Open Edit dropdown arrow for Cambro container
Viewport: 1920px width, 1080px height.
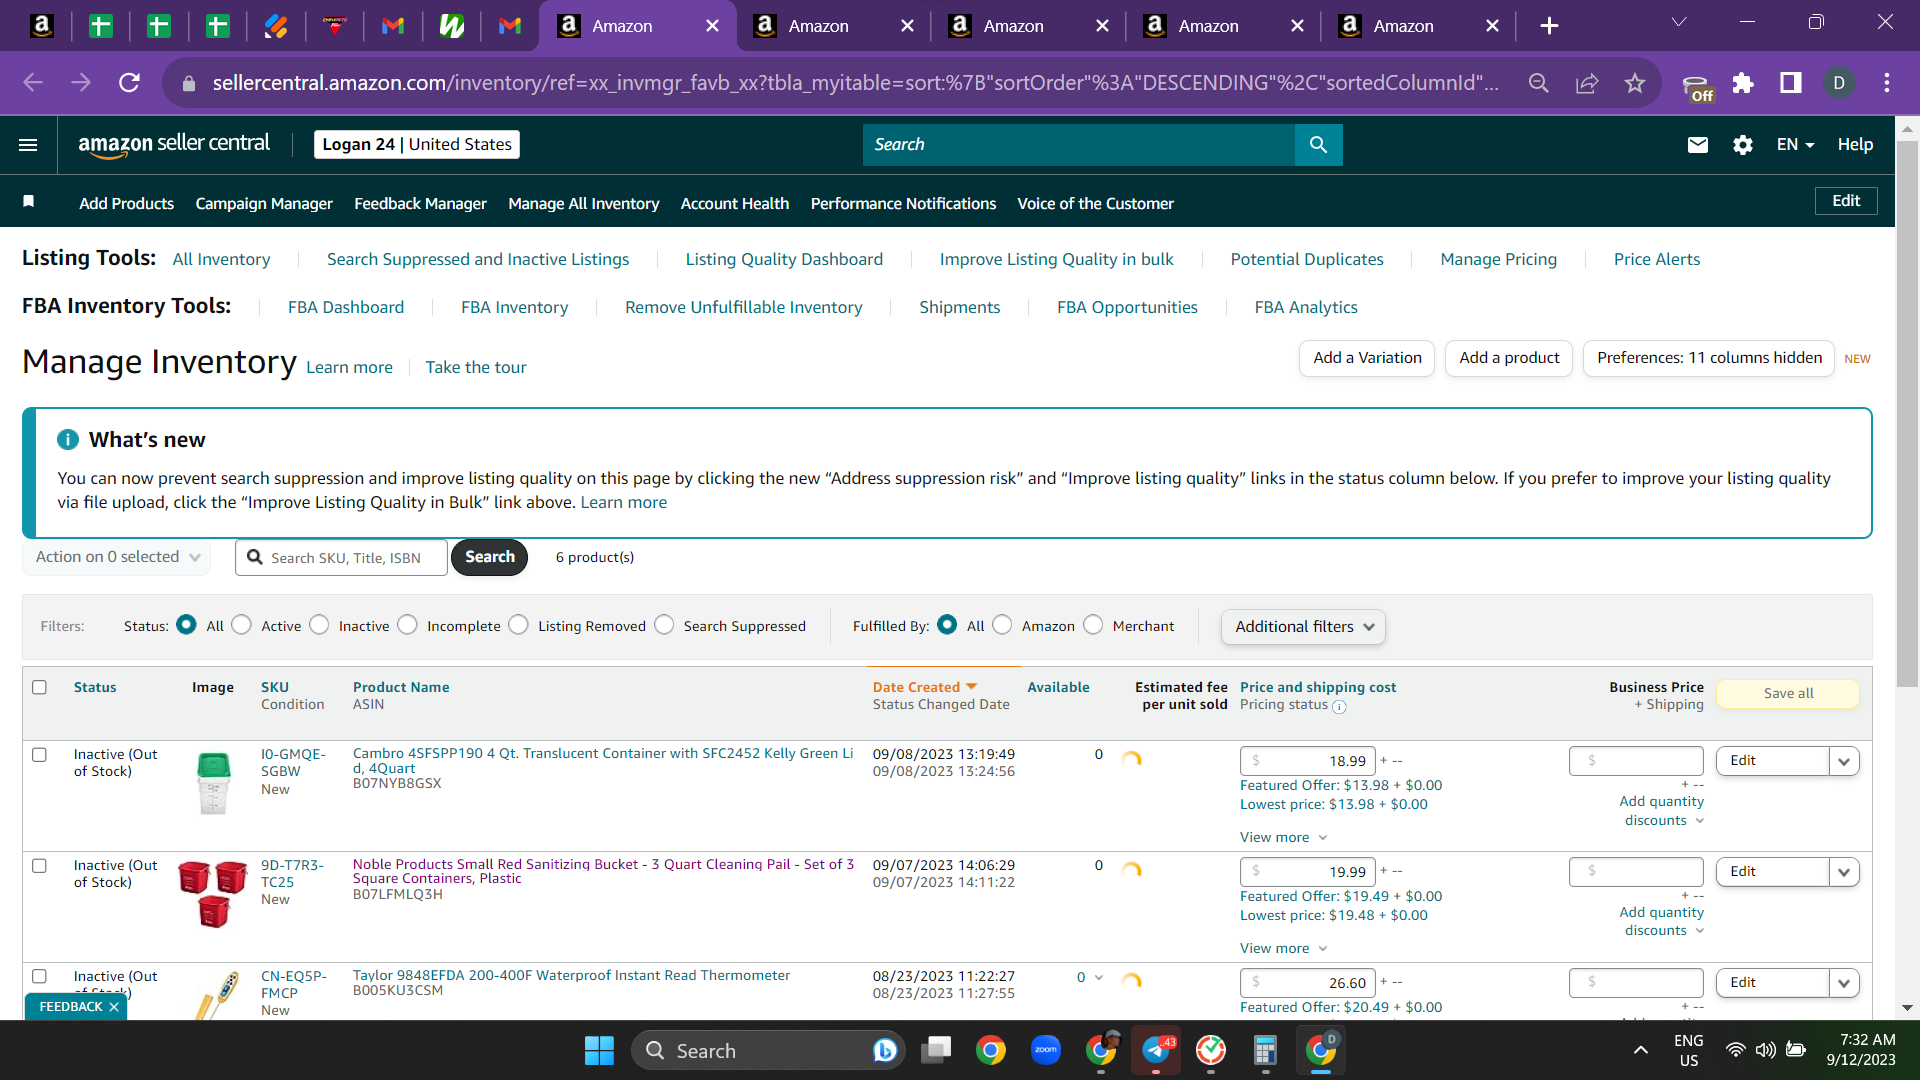point(1844,761)
